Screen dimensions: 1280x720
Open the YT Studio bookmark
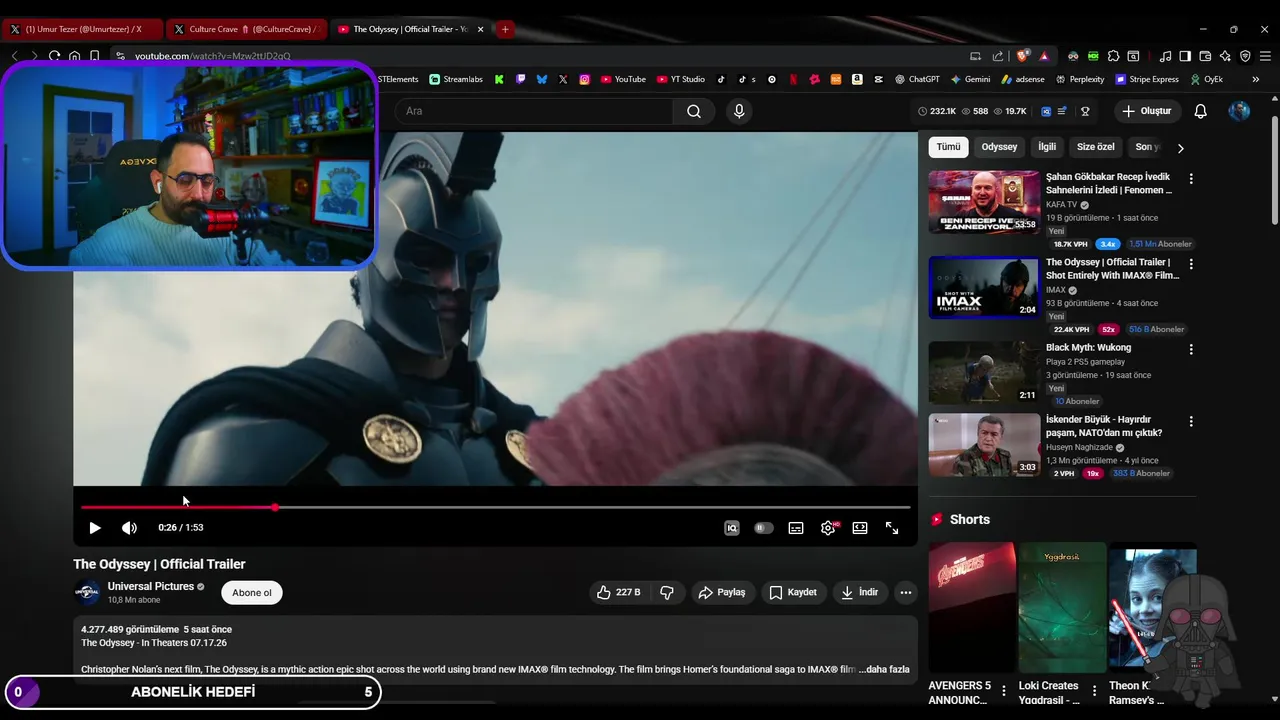(x=681, y=79)
